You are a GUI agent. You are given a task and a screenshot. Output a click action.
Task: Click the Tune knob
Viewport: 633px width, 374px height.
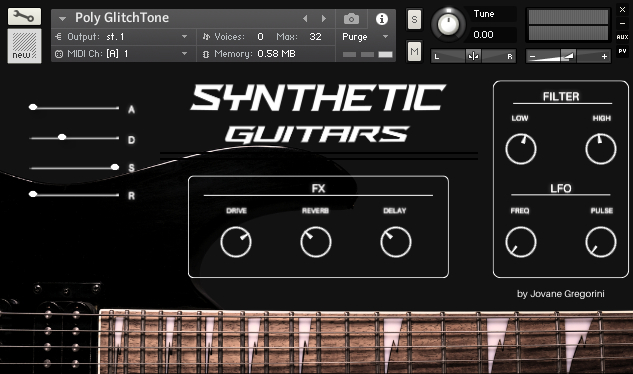tap(448, 24)
